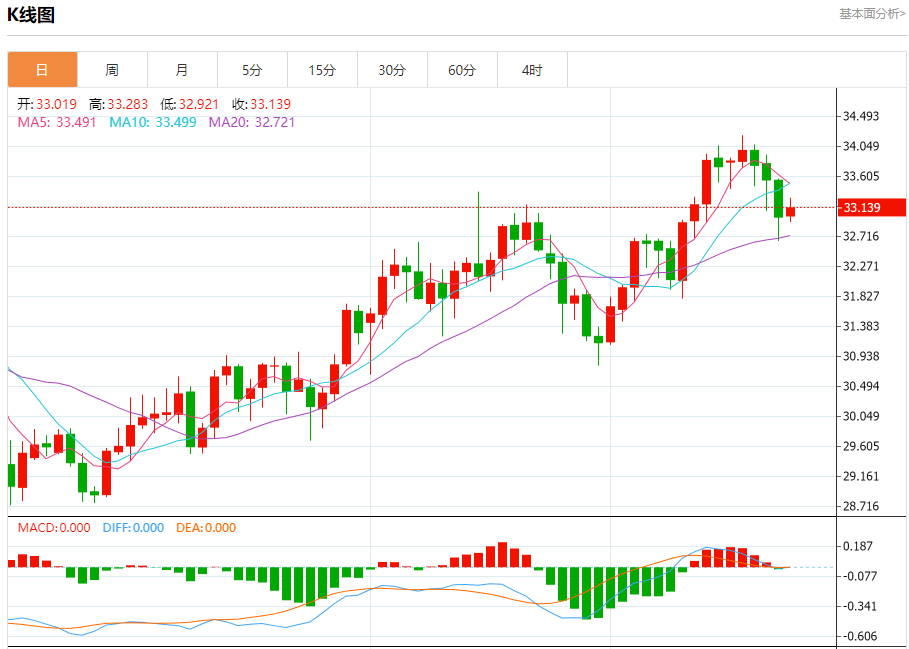909x649 pixels.
Task: Switch to the 月 monthly tab
Action: click(182, 70)
